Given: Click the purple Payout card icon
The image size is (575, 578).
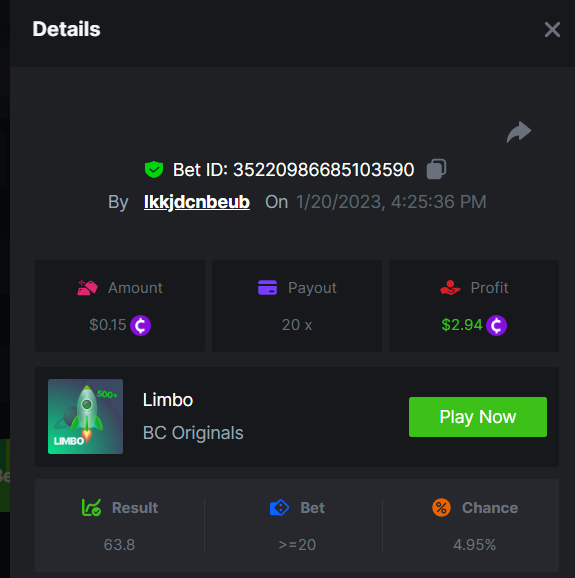Looking at the screenshot, I should pyautogui.click(x=268, y=288).
